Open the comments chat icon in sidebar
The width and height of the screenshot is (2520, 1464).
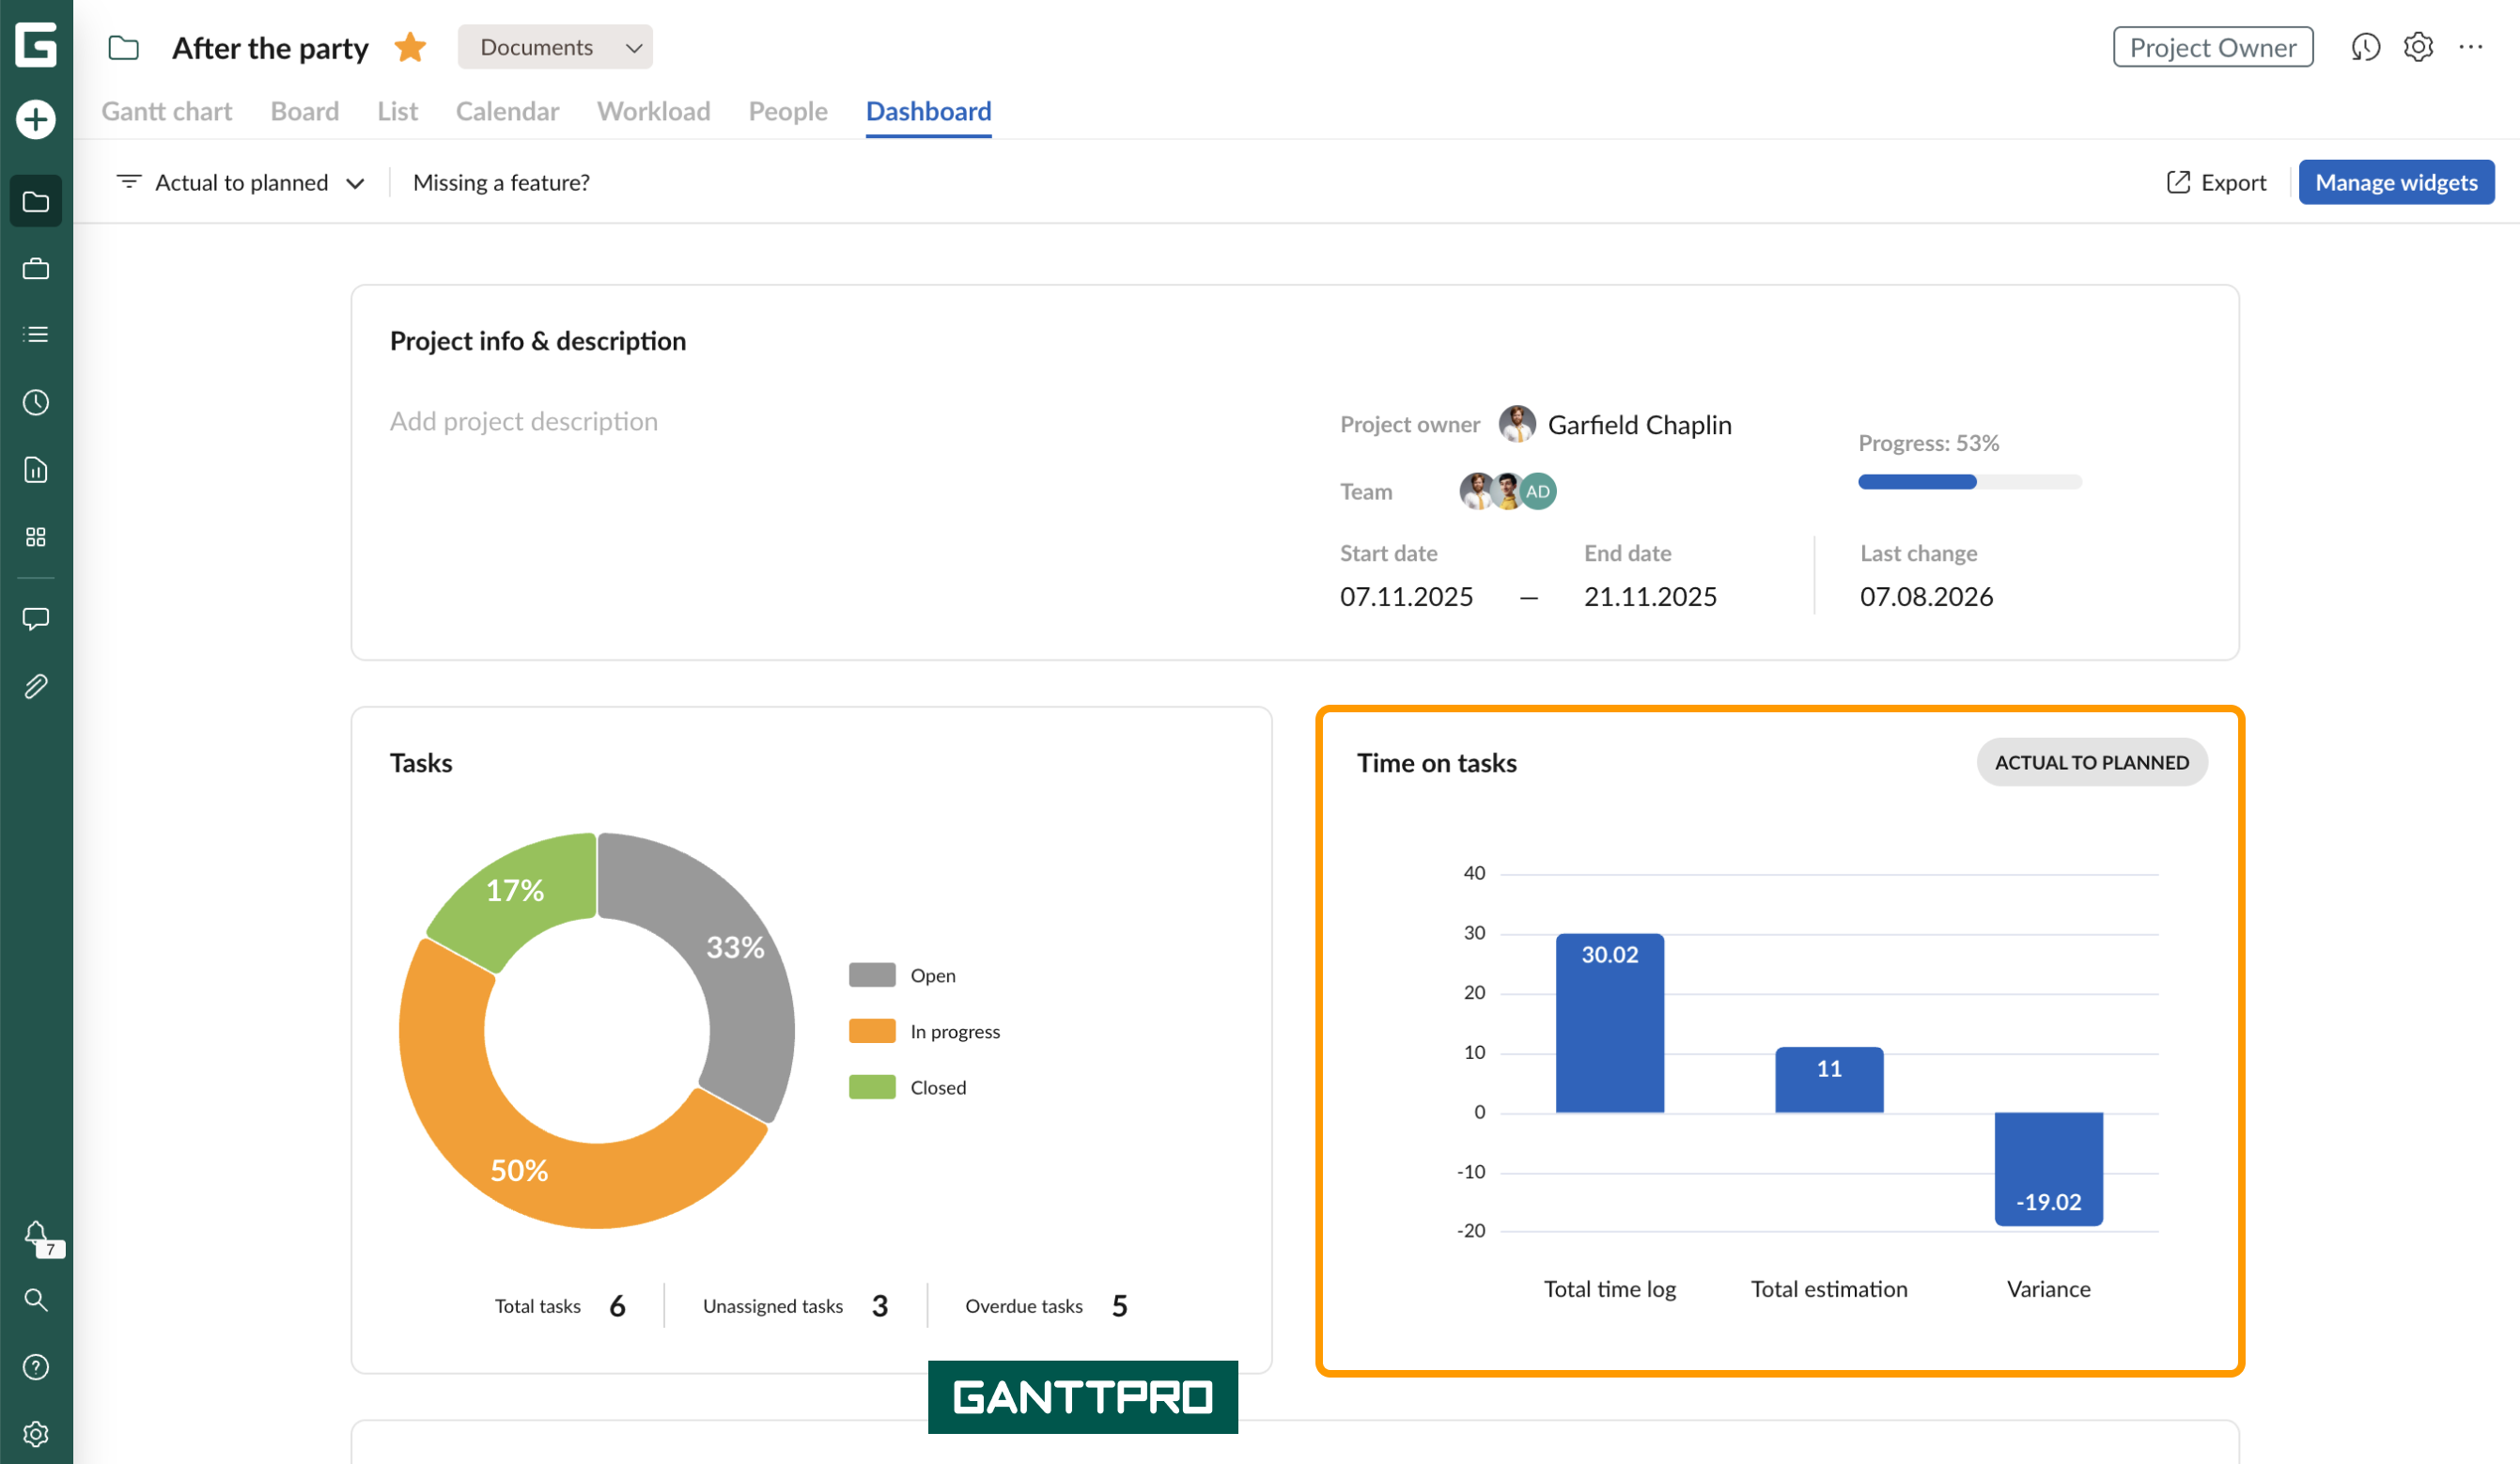36,619
